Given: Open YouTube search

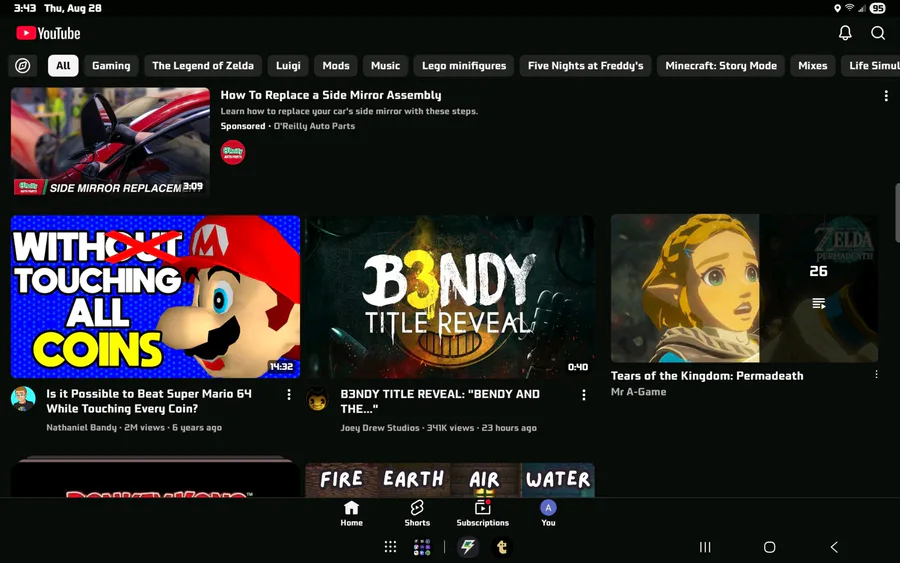Looking at the screenshot, I should tap(878, 33).
